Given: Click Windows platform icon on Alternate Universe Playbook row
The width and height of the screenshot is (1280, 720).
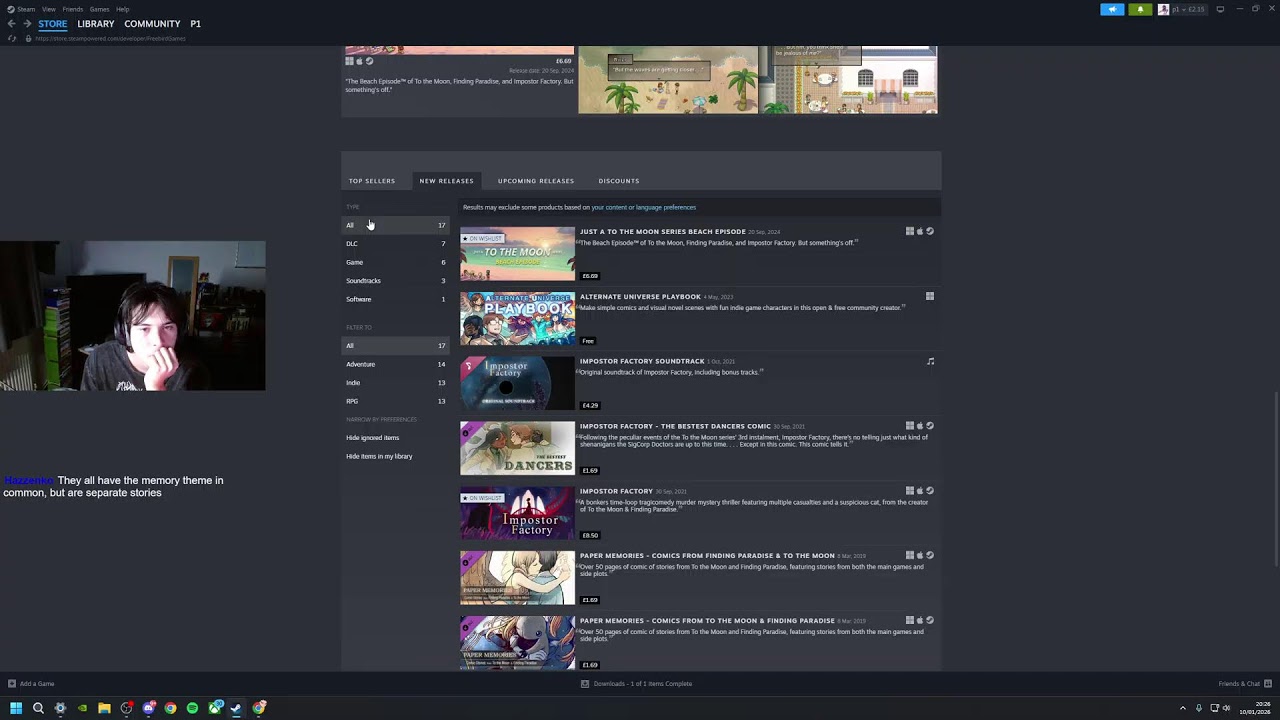Looking at the screenshot, I should [930, 296].
